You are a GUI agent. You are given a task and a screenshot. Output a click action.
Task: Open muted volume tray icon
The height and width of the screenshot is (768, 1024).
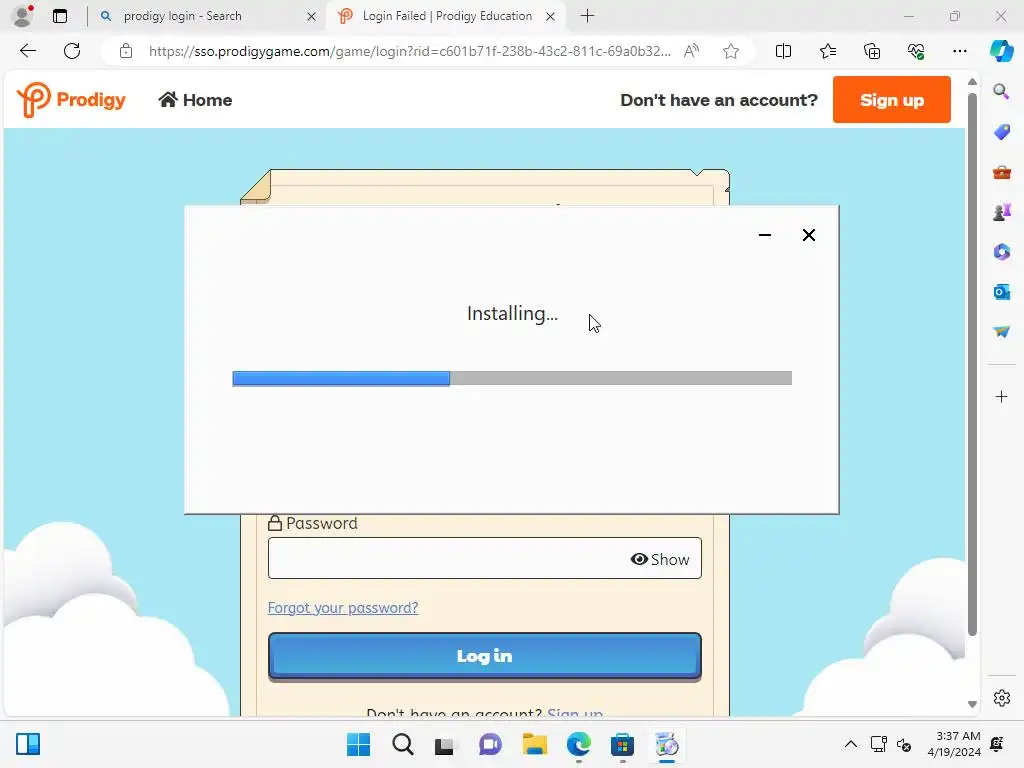click(x=904, y=744)
